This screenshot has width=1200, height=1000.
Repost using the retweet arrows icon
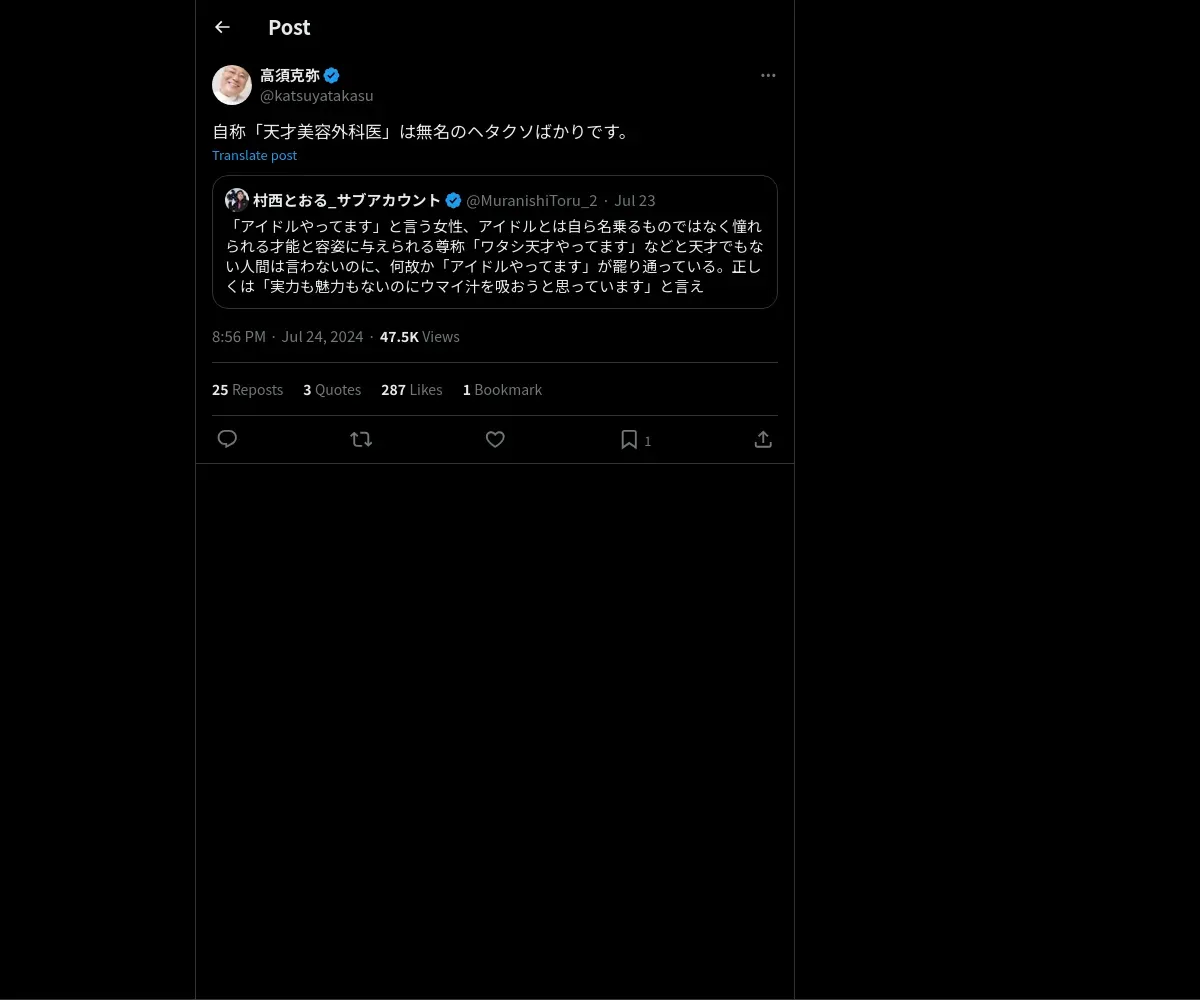click(x=361, y=439)
